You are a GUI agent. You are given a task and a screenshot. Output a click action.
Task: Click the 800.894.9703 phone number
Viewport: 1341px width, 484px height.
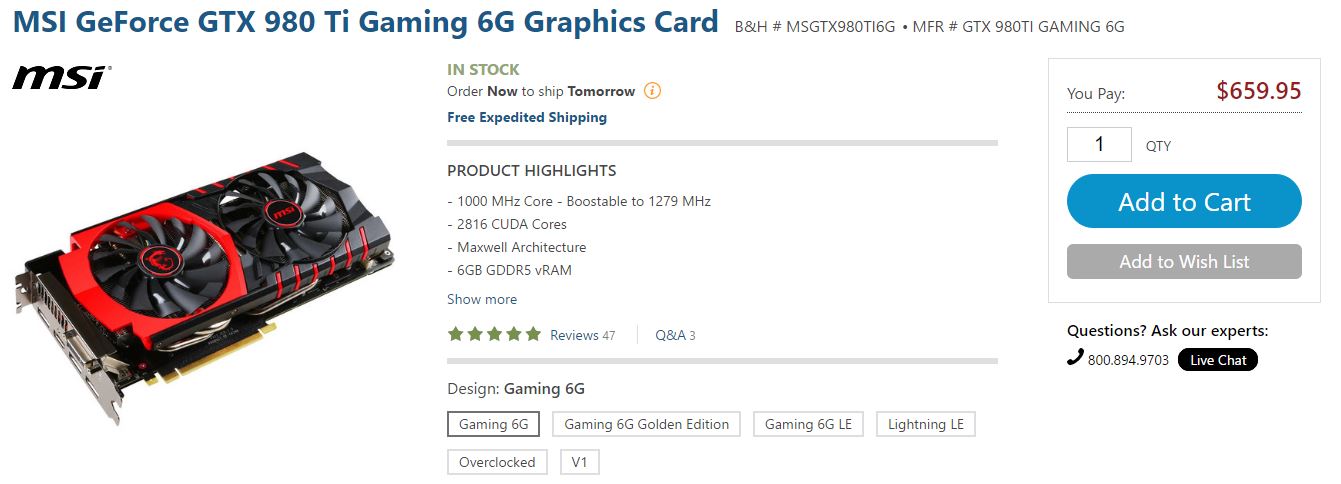pyautogui.click(x=1128, y=360)
